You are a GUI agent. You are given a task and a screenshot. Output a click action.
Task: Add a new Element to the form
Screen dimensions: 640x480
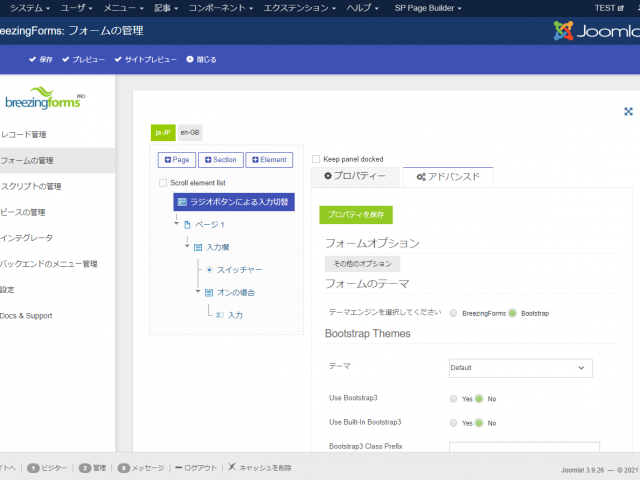click(269, 160)
